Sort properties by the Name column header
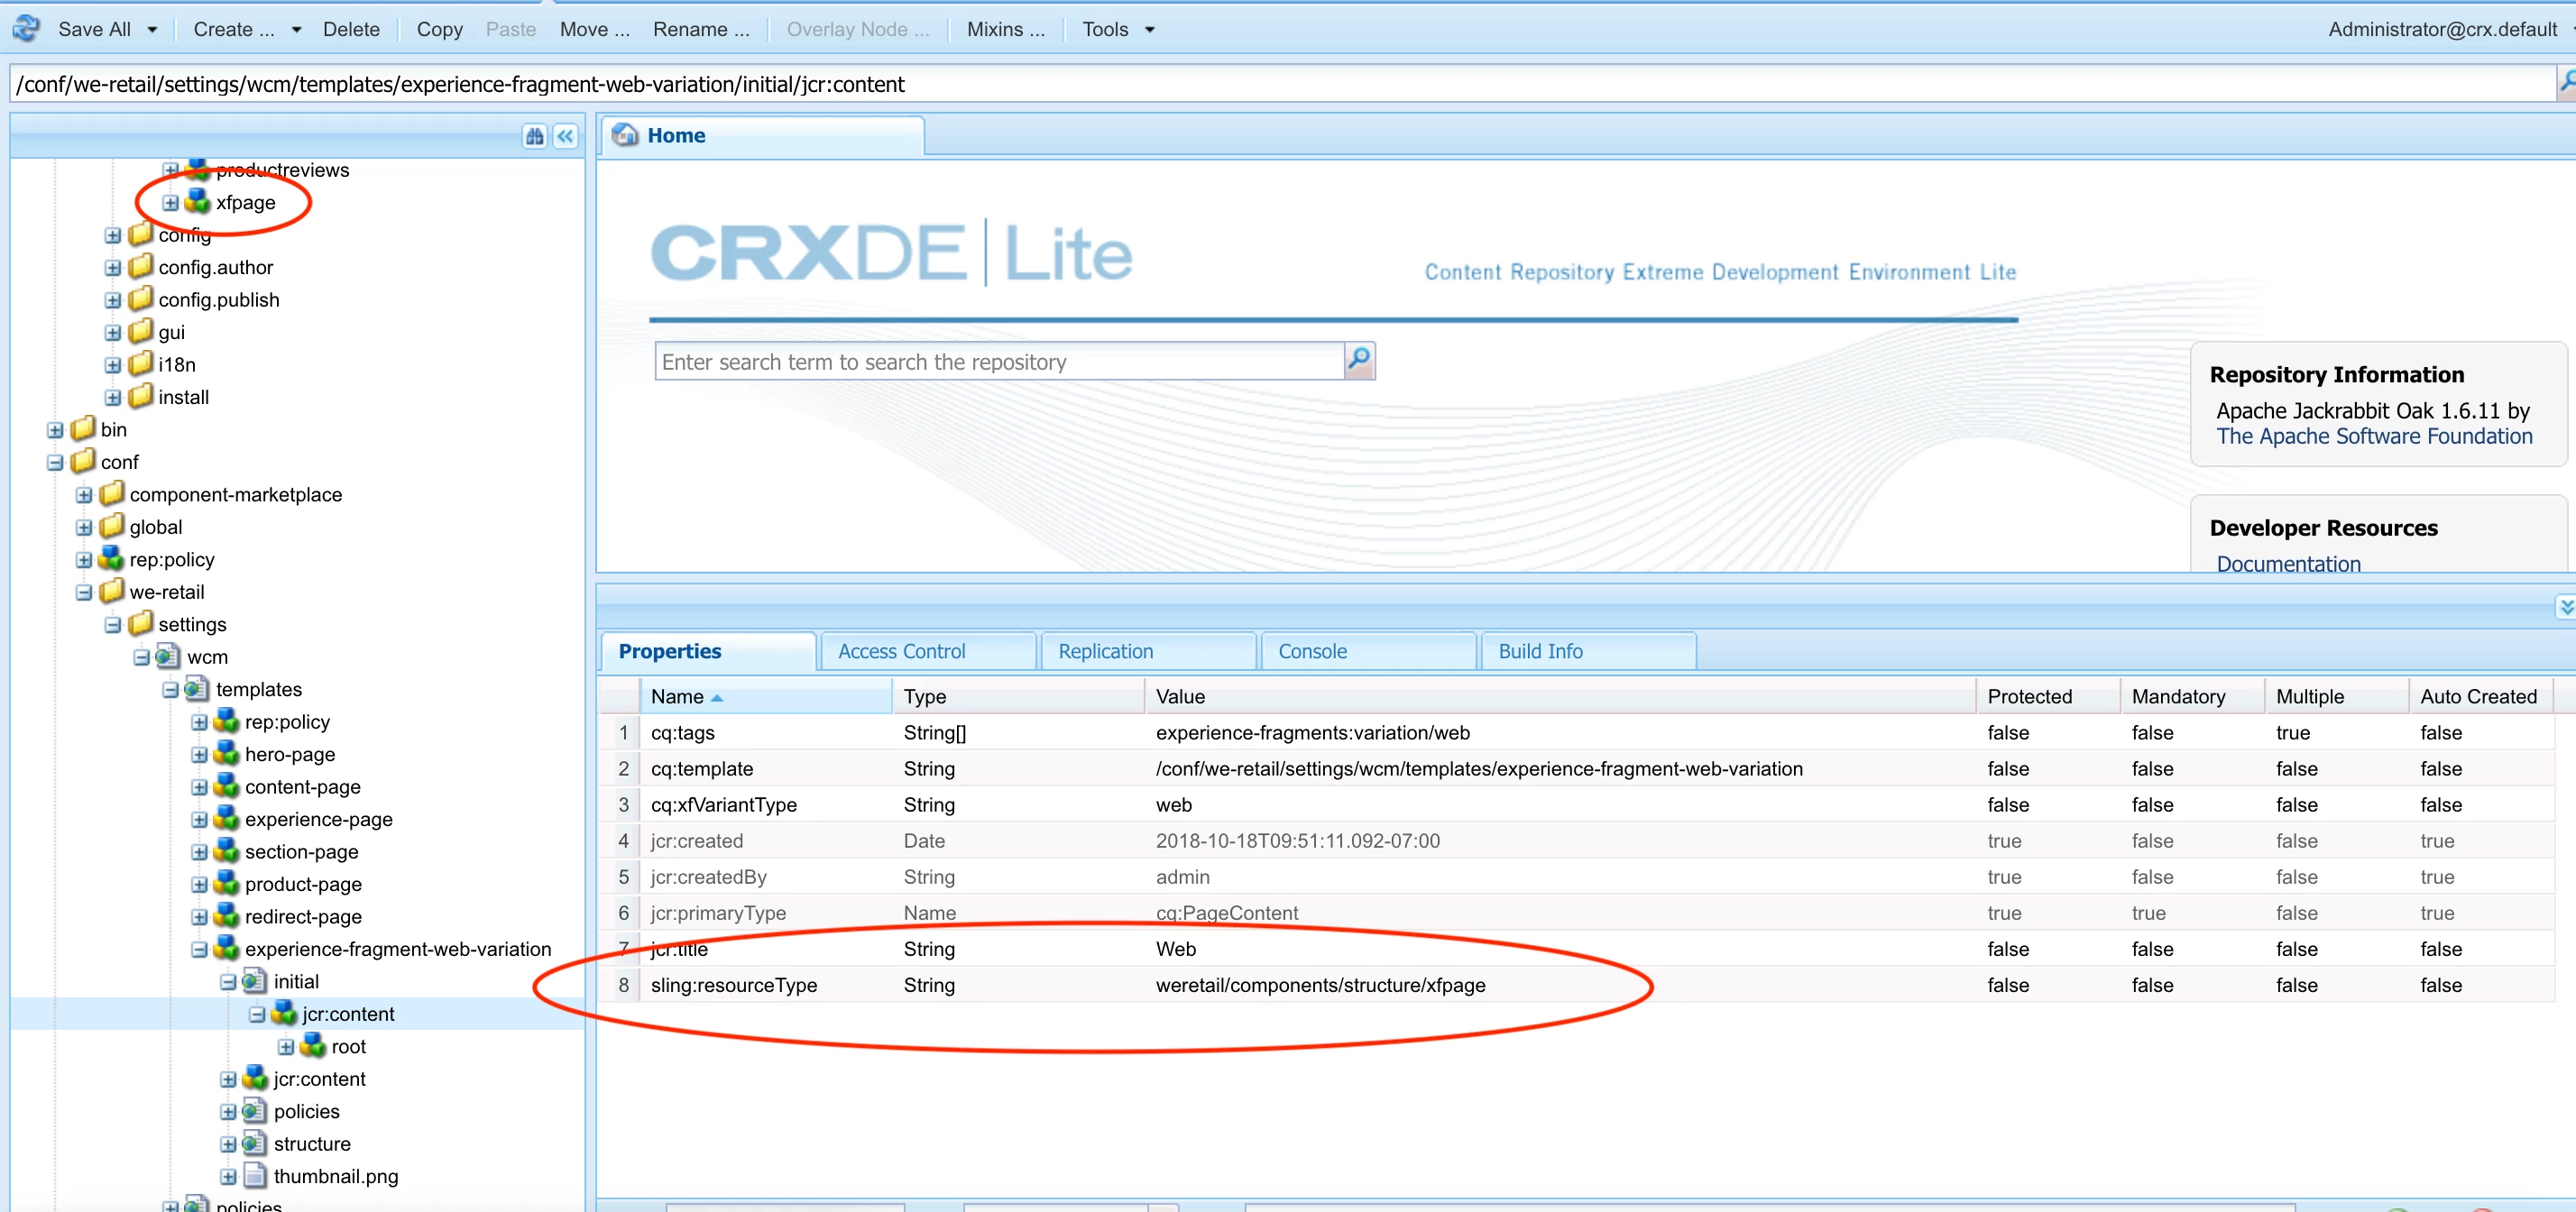This screenshot has height=1212, width=2576. point(677,696)
